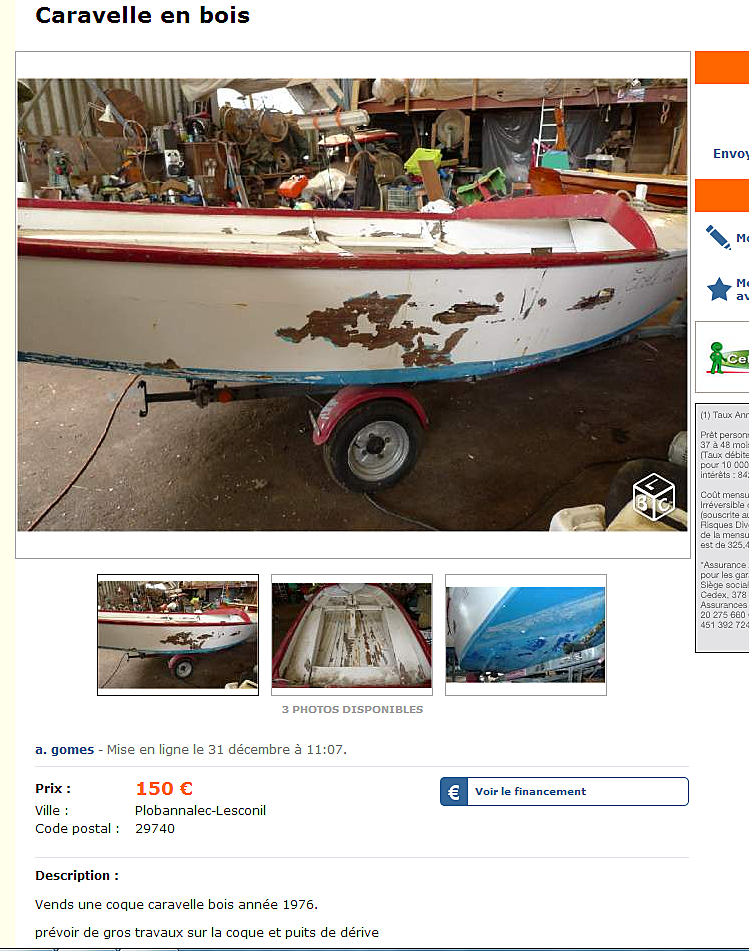This screenshot has width=749, height=951.
Task: Click the LBC cube watermark on photo
Action: click(x=653, y=496)
